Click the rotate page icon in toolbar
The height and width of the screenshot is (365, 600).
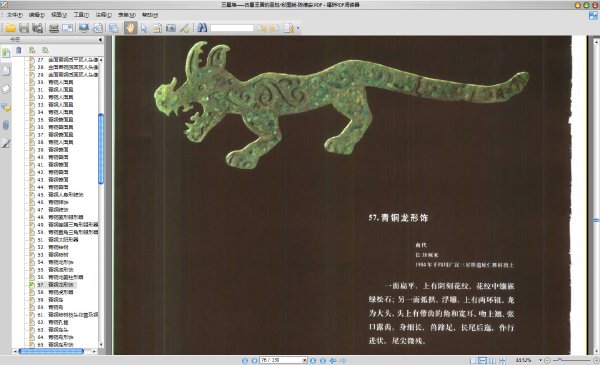(x=98, y=28)
